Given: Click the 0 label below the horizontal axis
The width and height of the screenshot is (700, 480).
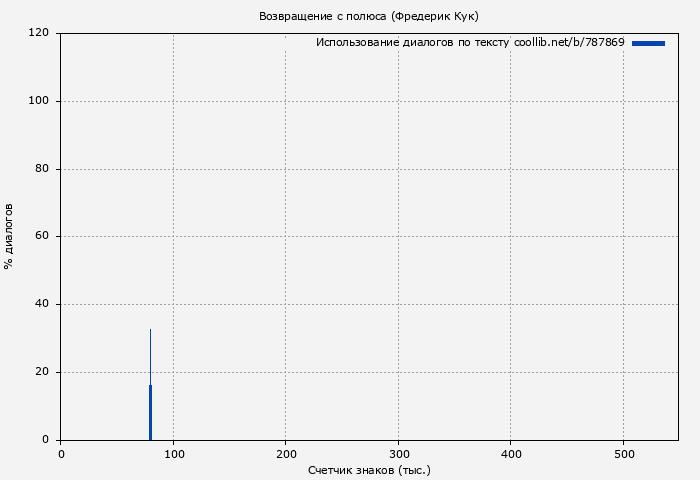Looking at the screenshot, I should click(61, 454).
